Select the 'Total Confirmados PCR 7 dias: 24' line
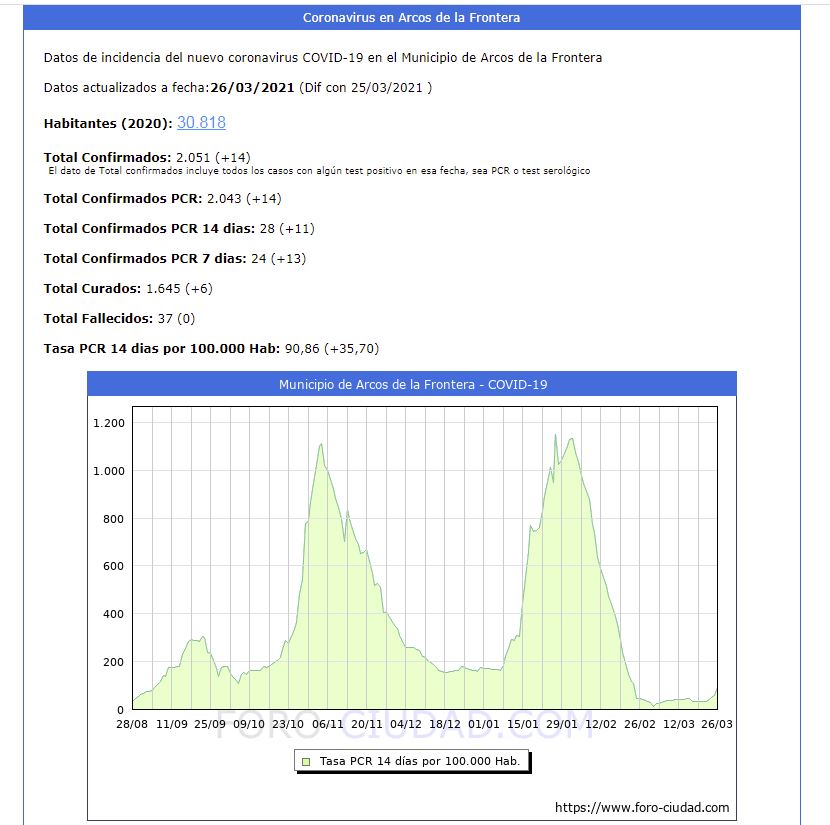830x825 pixels. [175, 259]
